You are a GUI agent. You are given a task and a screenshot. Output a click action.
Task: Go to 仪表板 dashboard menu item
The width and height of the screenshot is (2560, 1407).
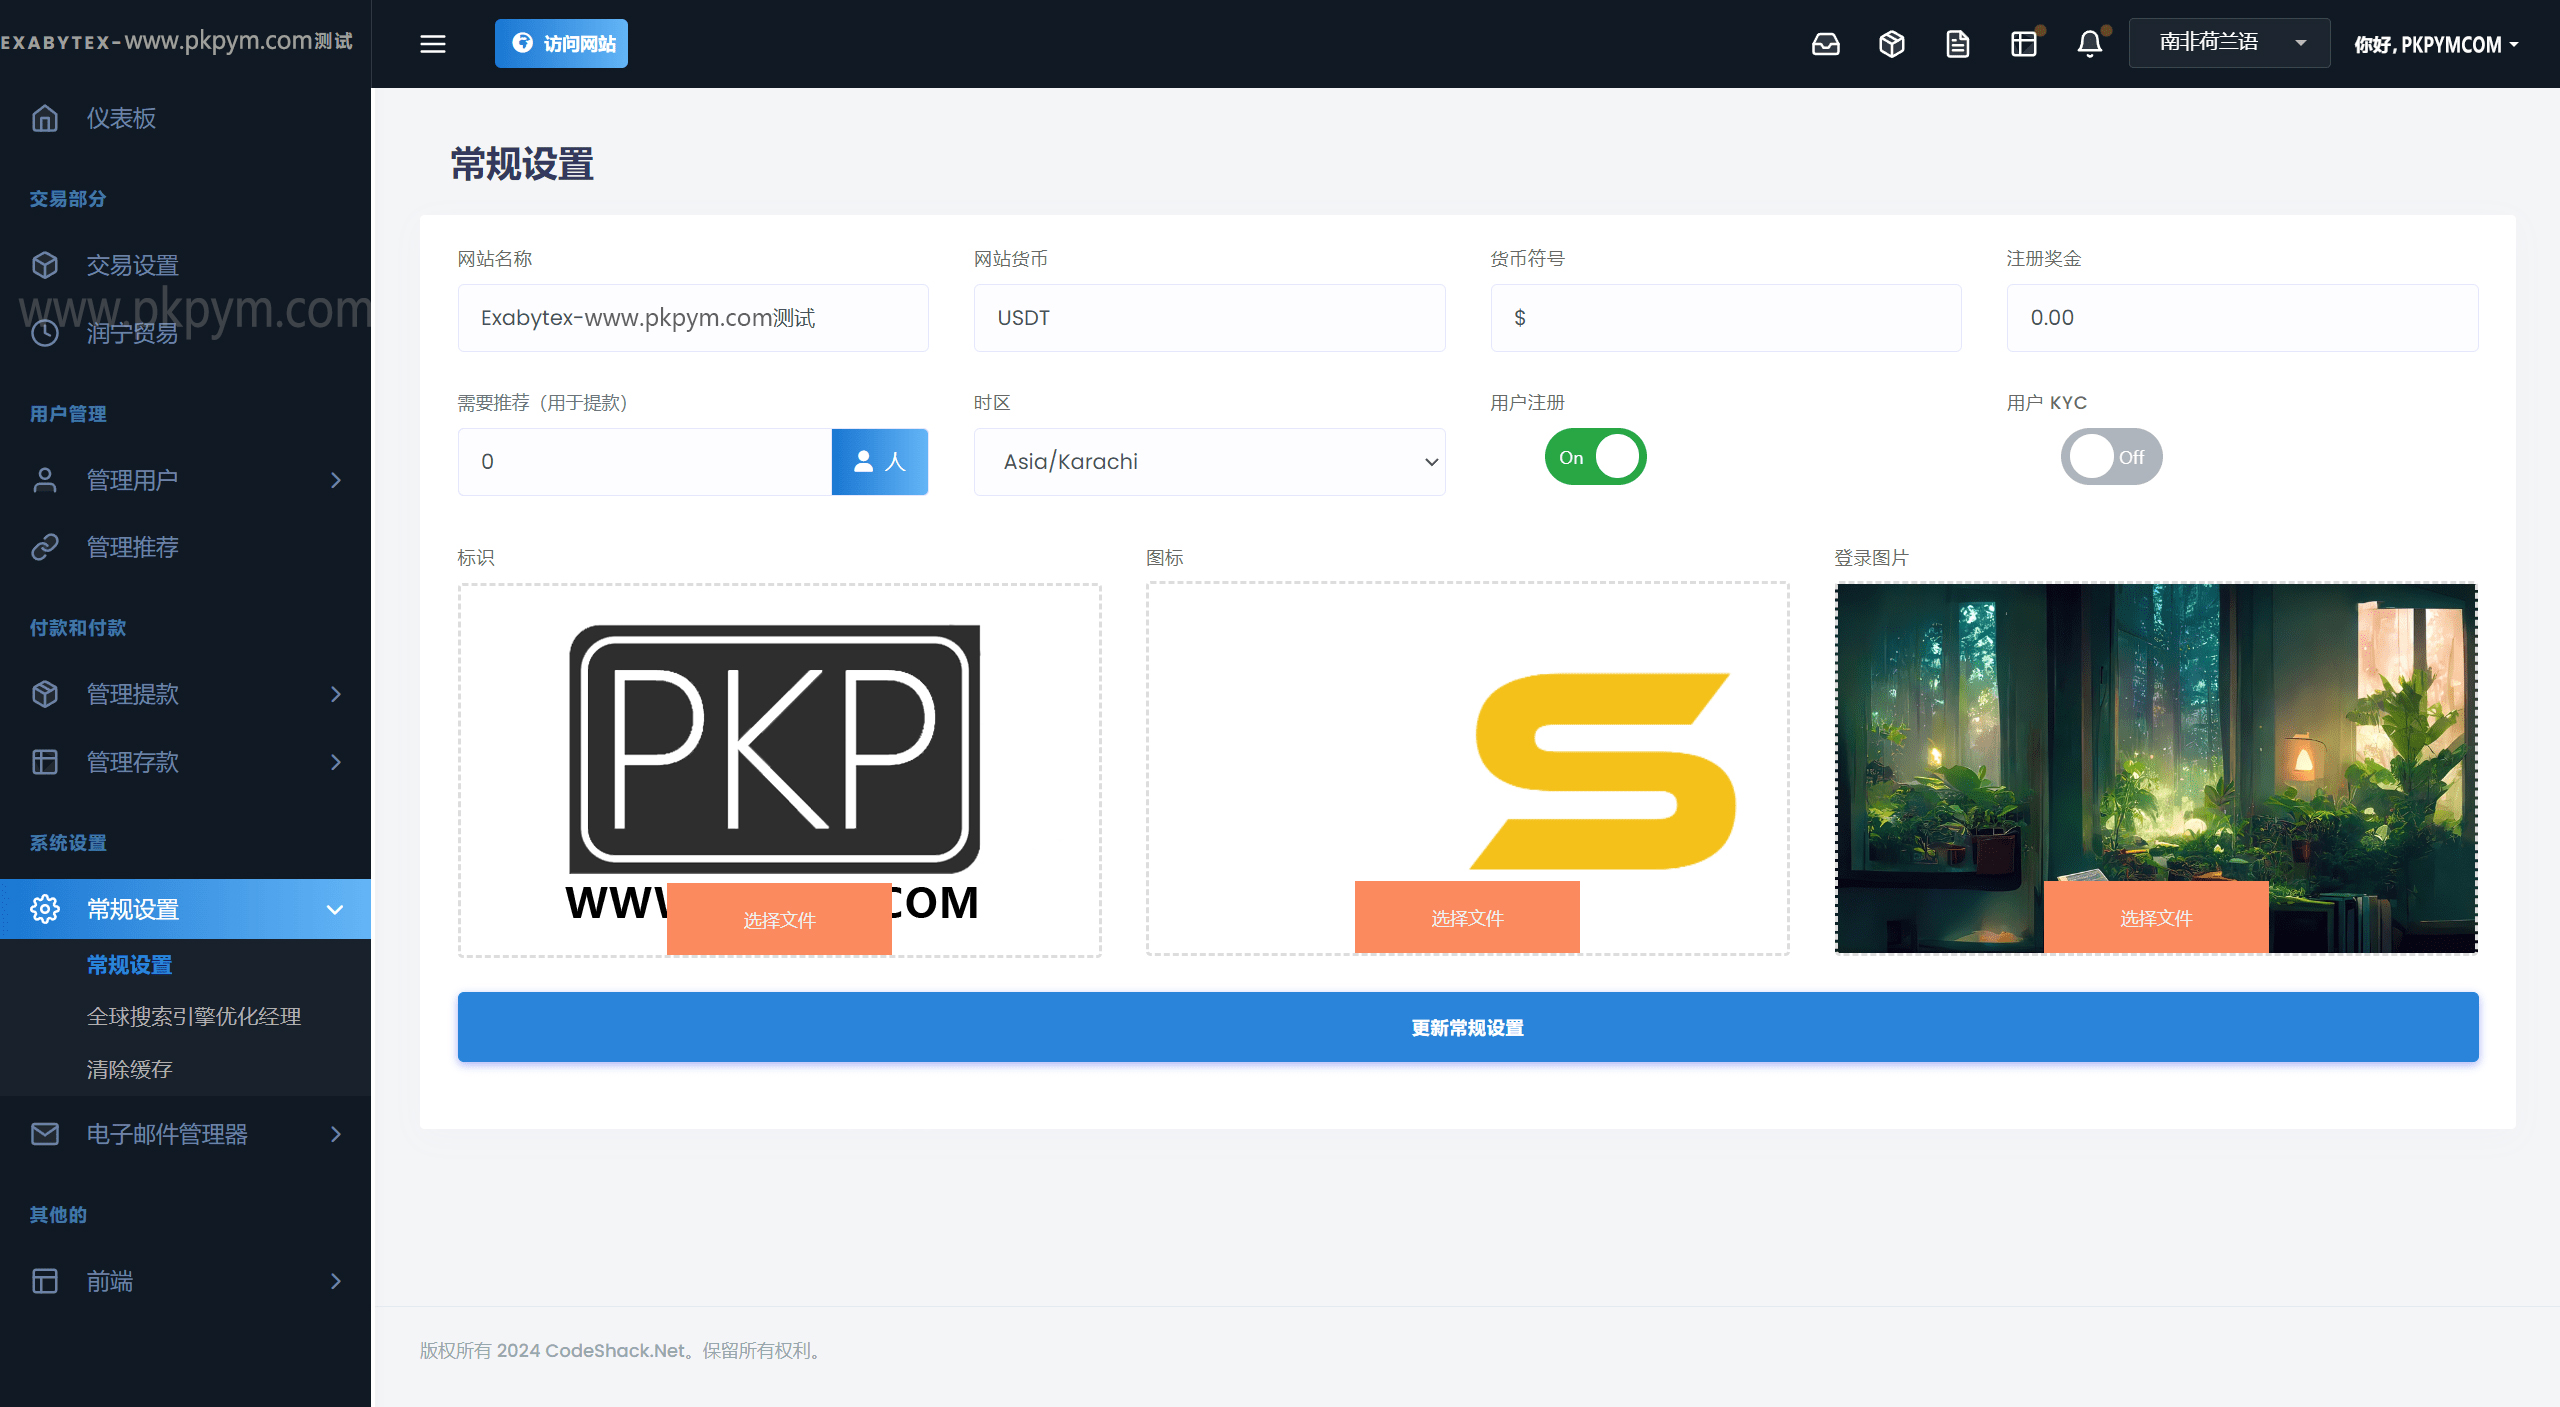(185, 118)
